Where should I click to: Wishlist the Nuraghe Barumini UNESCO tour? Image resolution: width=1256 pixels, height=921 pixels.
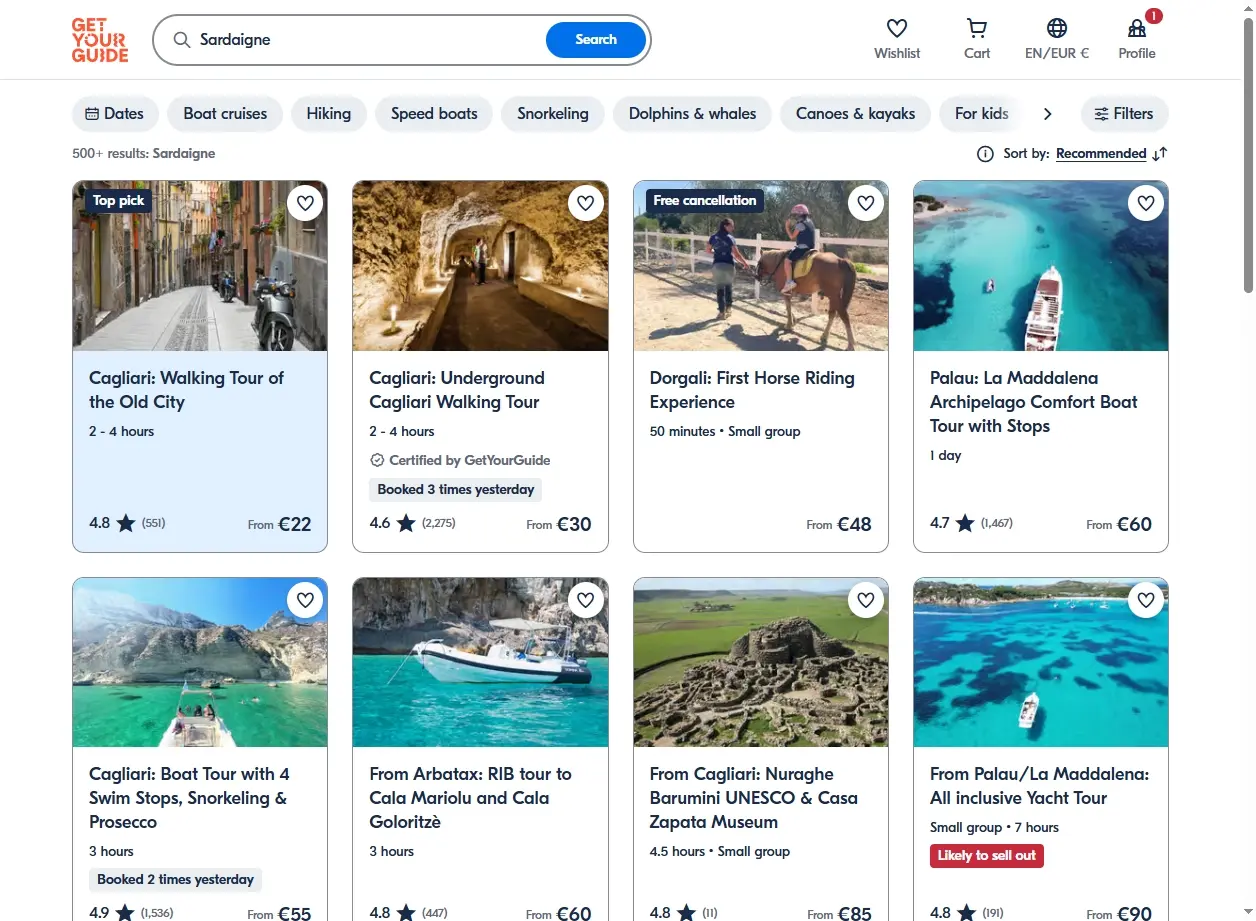click(x=866, y=600)
